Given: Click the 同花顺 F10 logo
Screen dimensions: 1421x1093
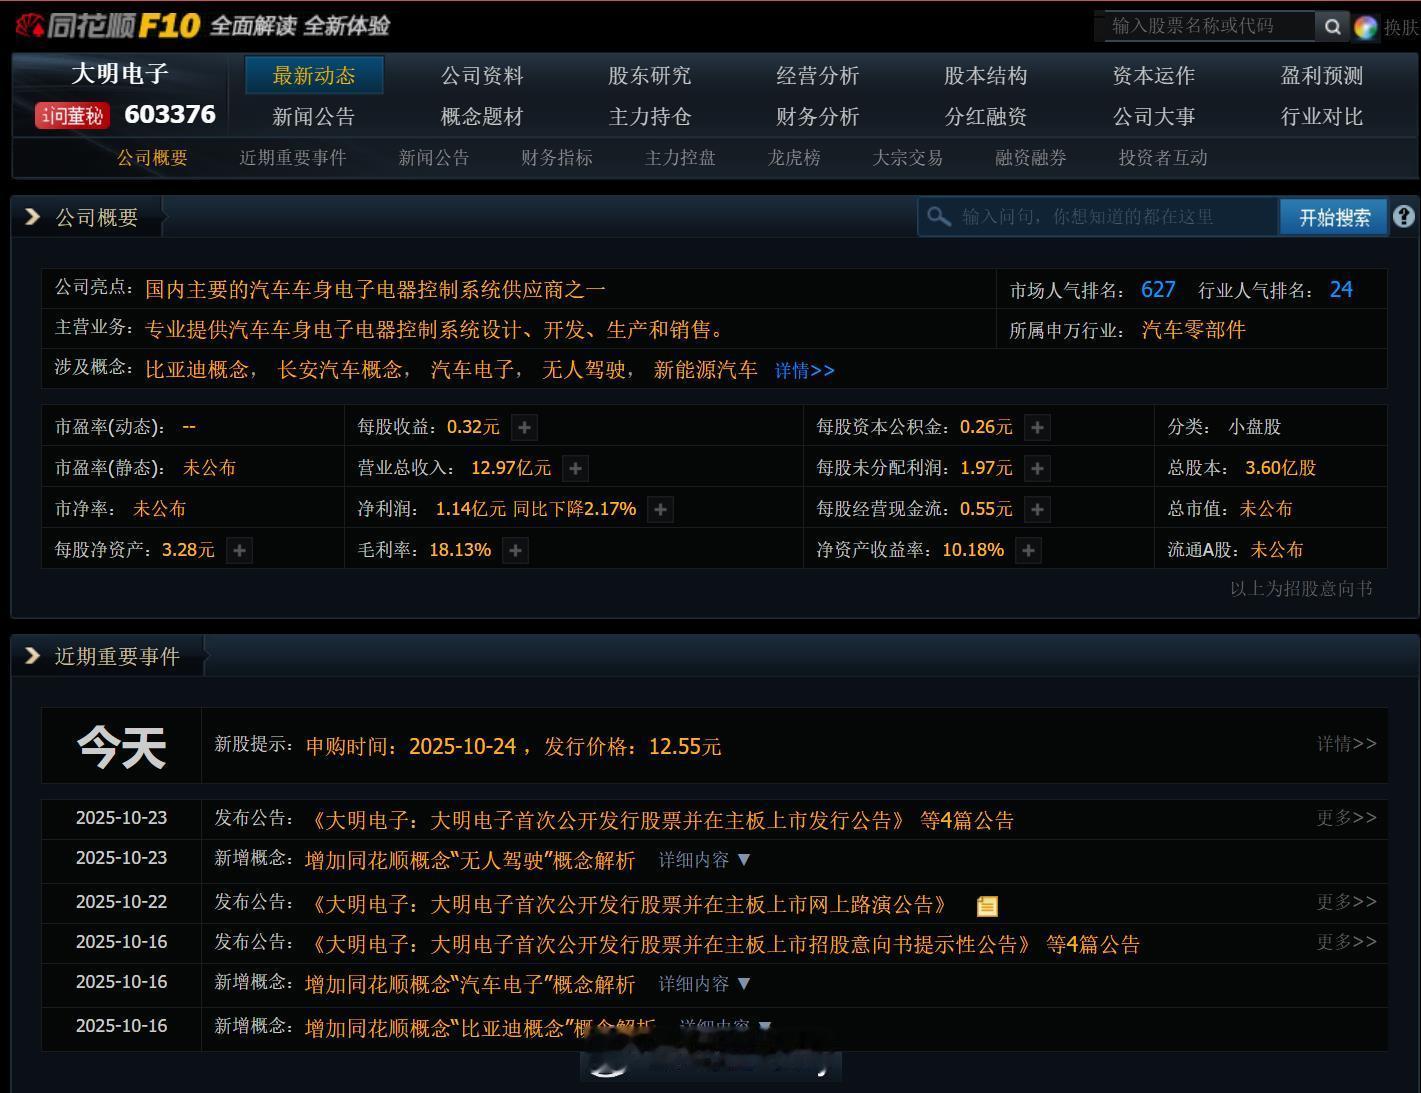Looking at the screenshot, I should point(108,25).
